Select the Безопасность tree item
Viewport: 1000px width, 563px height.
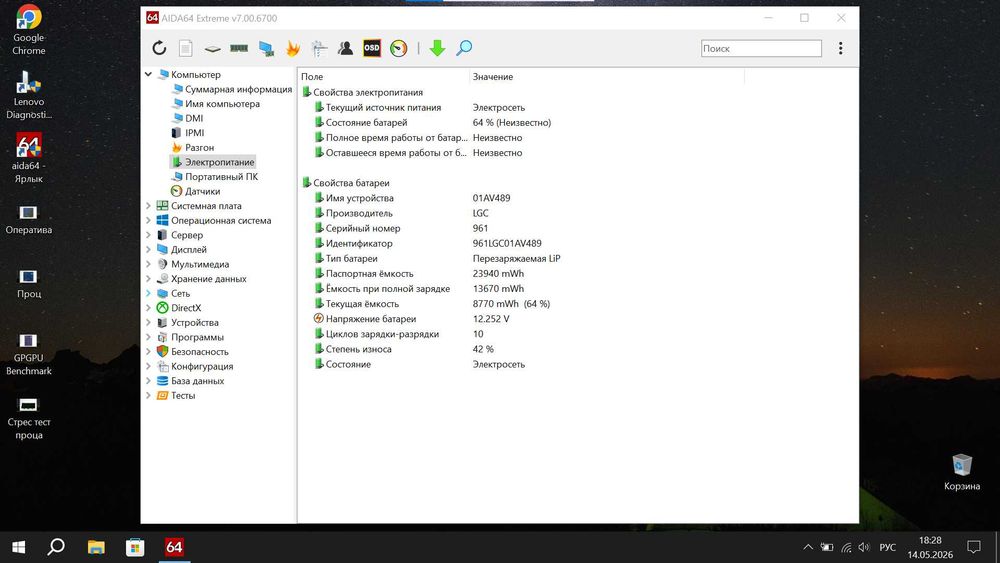click(x=200, y=352)
